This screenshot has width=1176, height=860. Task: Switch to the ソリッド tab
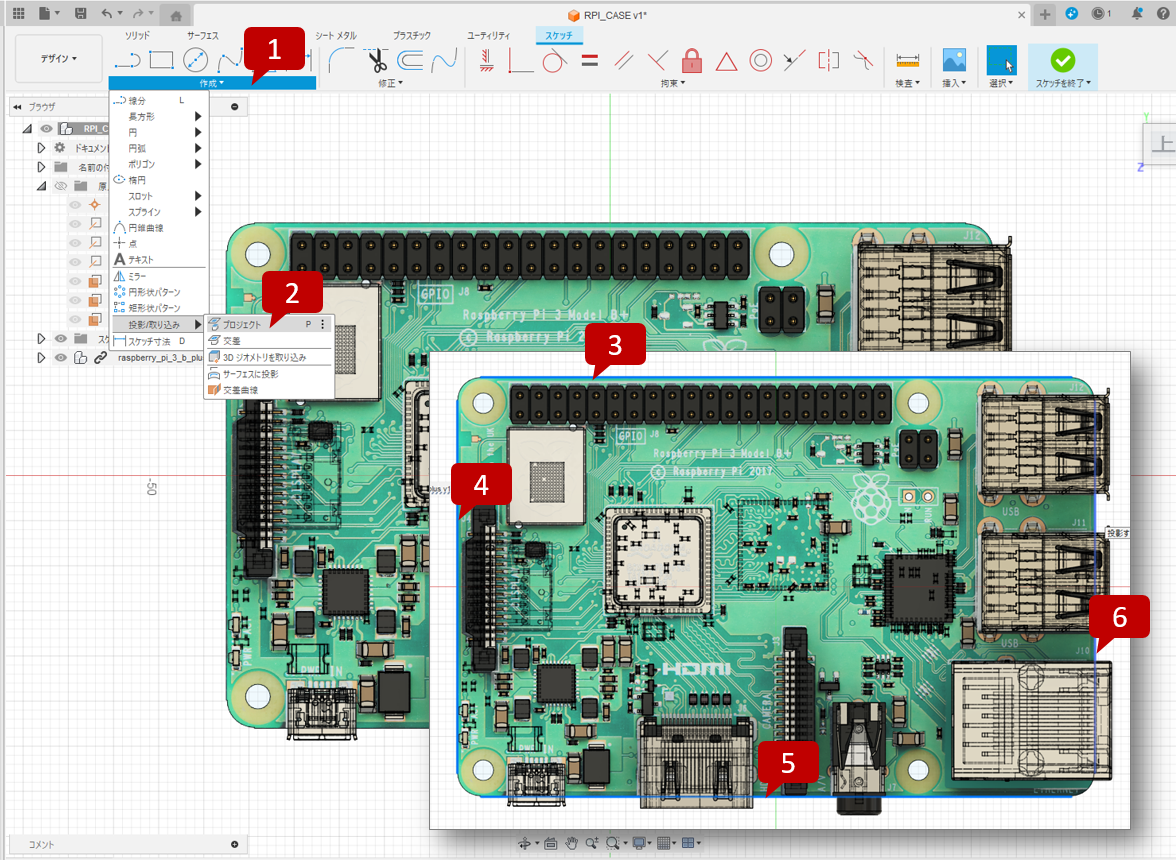(x=137, y=35)
